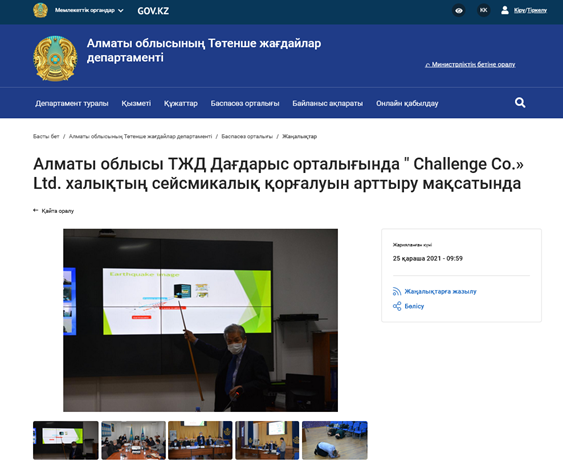Toggle the accessibility eye icon
The width and height of the screenshot is (563, 462).
(459, 10)
